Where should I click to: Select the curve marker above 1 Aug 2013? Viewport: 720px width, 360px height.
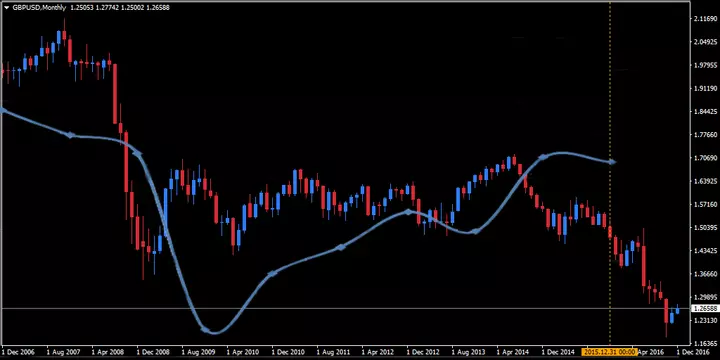[x=476, y=231]
